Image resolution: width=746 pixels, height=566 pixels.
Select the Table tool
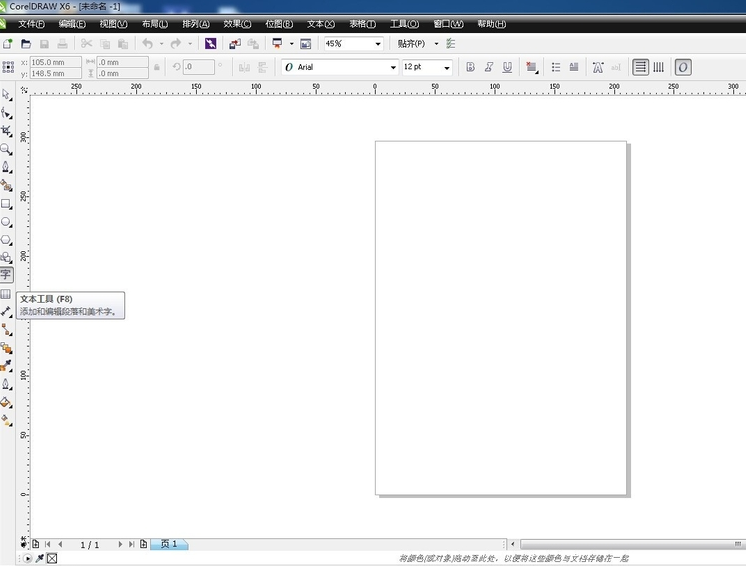(x=6, y=294)
